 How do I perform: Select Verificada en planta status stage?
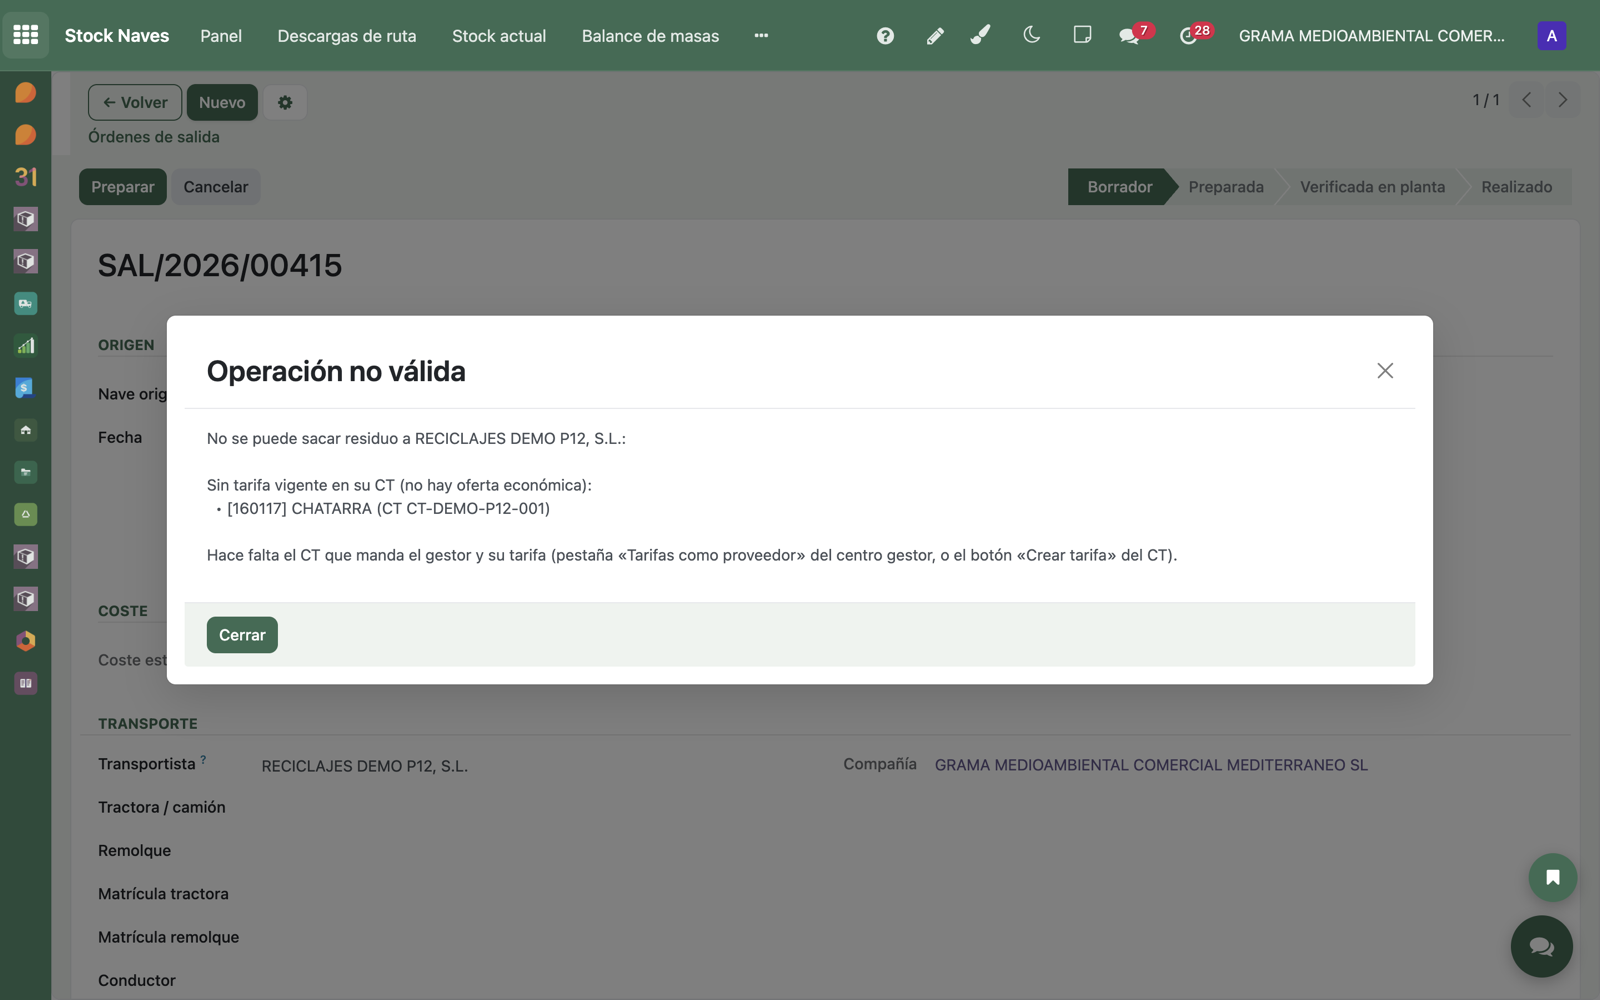point(1372,187)
